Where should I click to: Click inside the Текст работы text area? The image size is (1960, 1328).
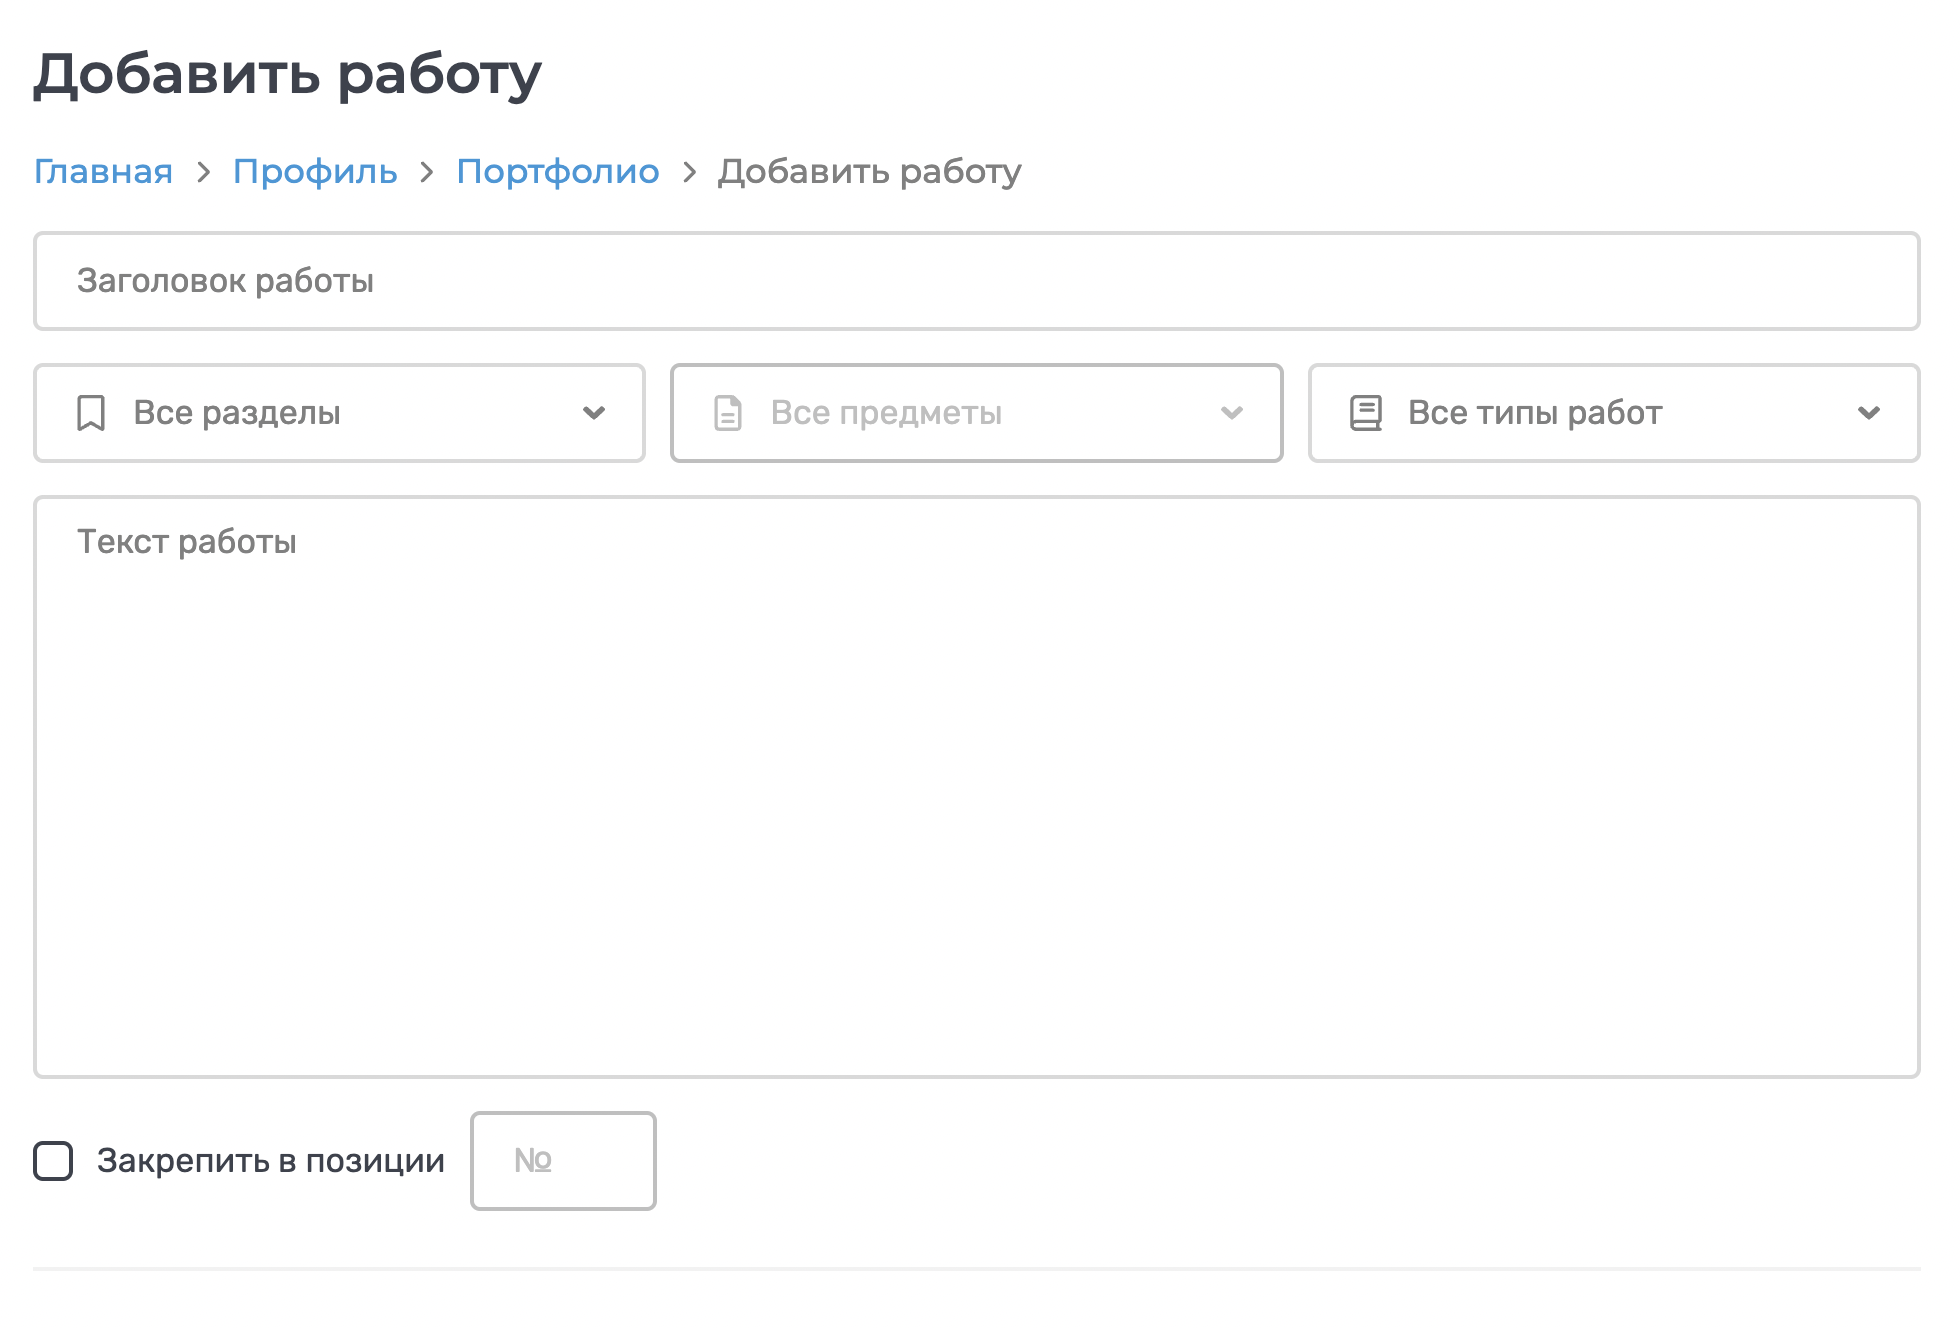[x=976, y=786]
